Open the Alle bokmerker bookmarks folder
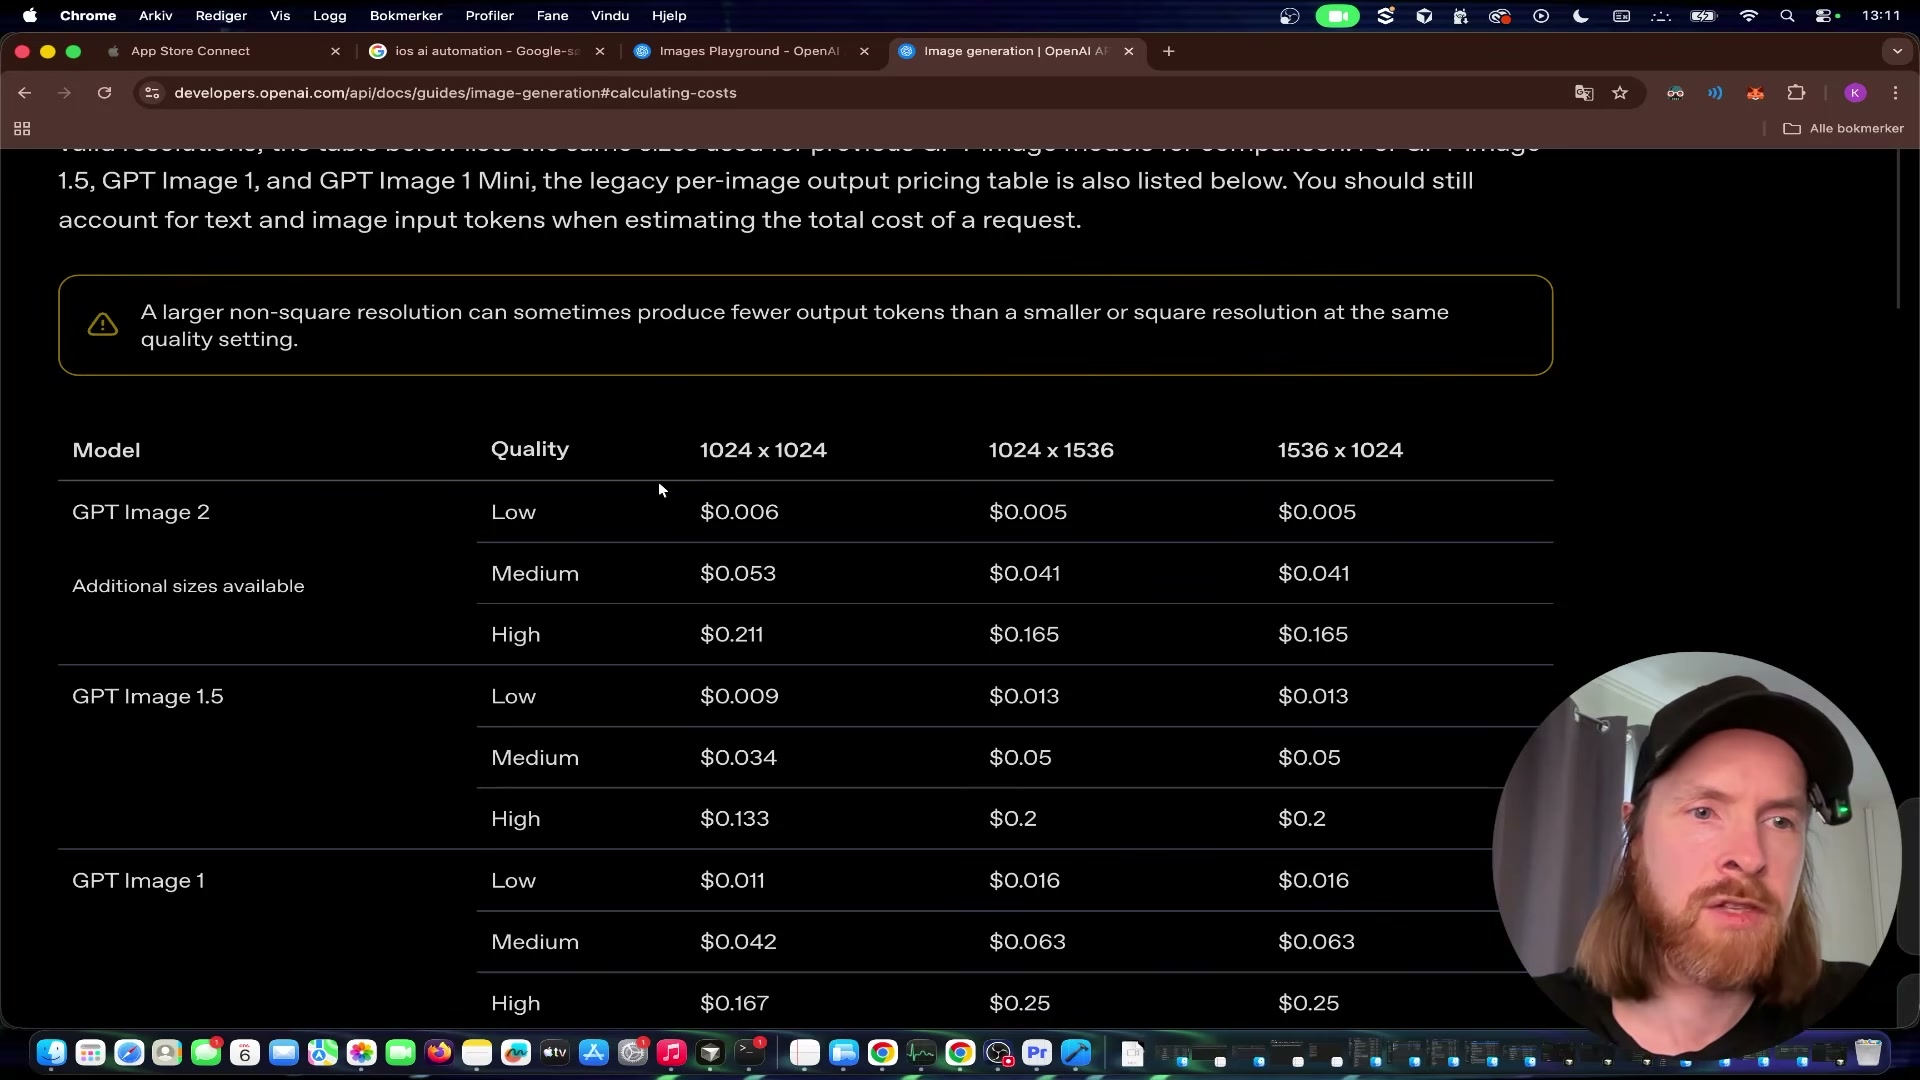This screenshot has height=1080, width=1920. [1843, 129]
